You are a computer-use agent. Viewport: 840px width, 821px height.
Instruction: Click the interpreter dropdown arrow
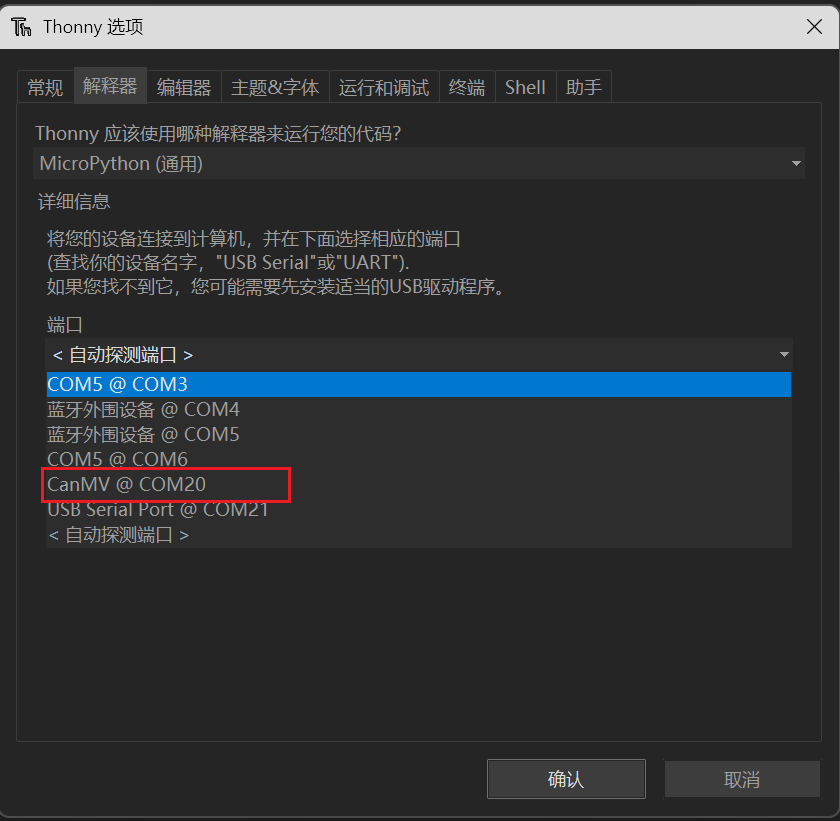(796, 163)
